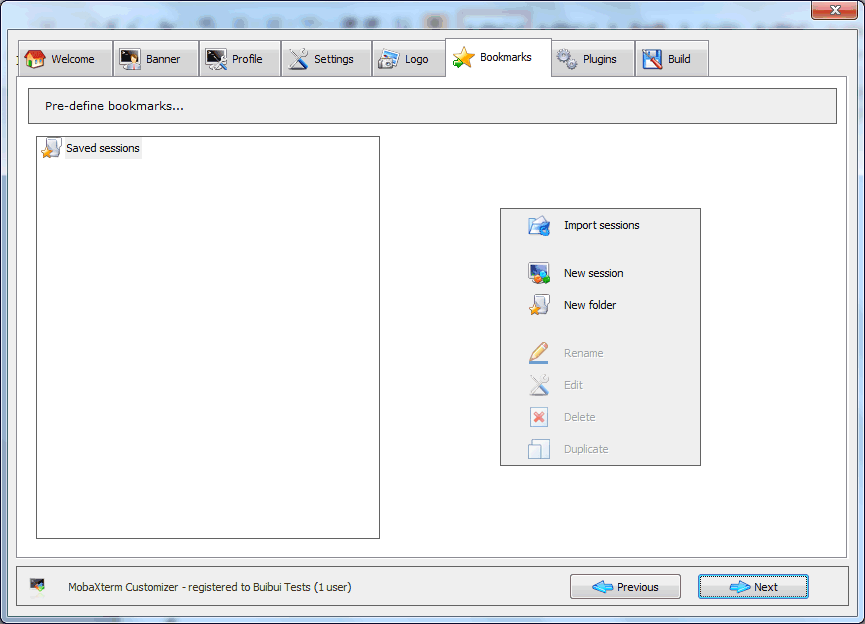Click the MobaXterm Customizer status icon
This screenshot has height=624, width=865.
click(x=38, y=586)
